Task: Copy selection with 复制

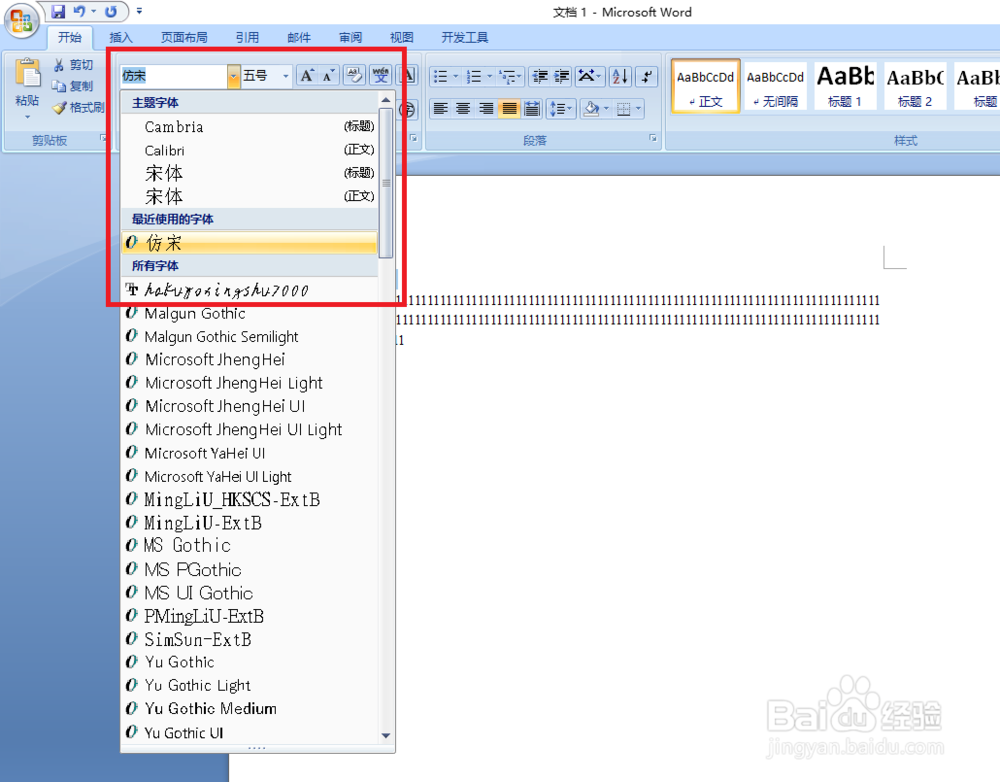Action: pyautogui.click(x=73, y=86)
